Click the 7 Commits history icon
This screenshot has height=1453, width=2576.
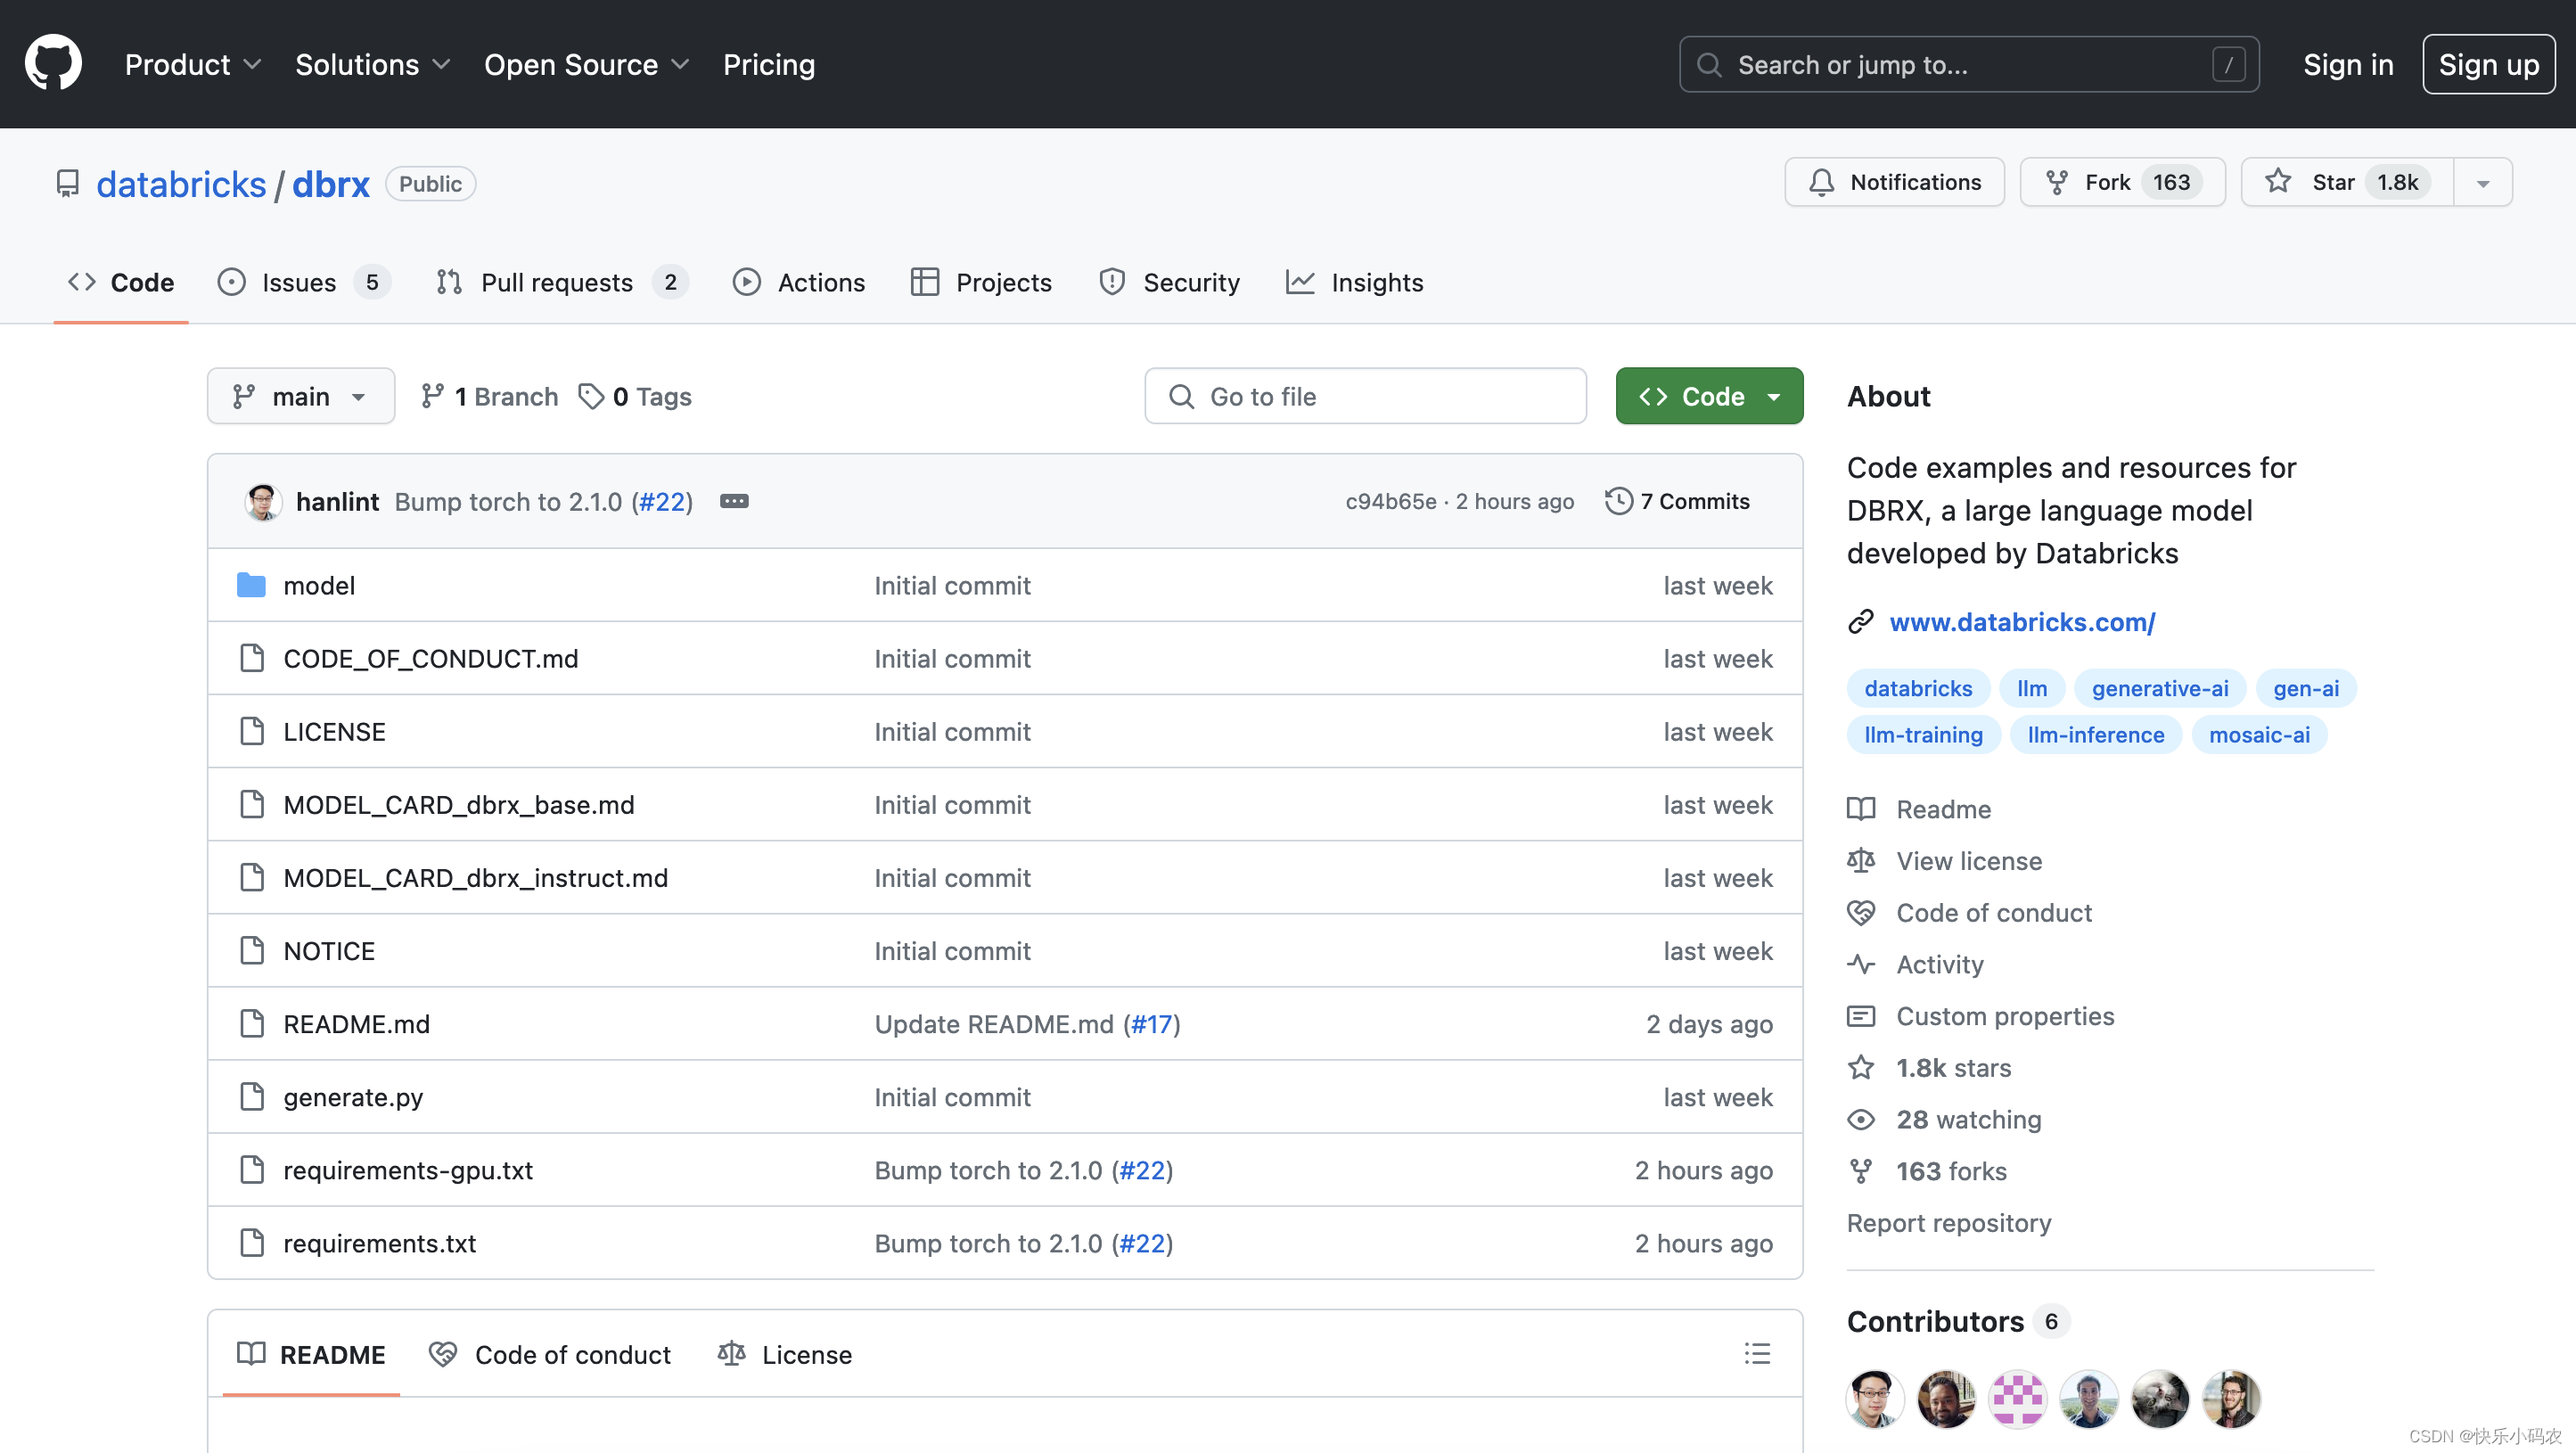click(x=1618, y=501)
